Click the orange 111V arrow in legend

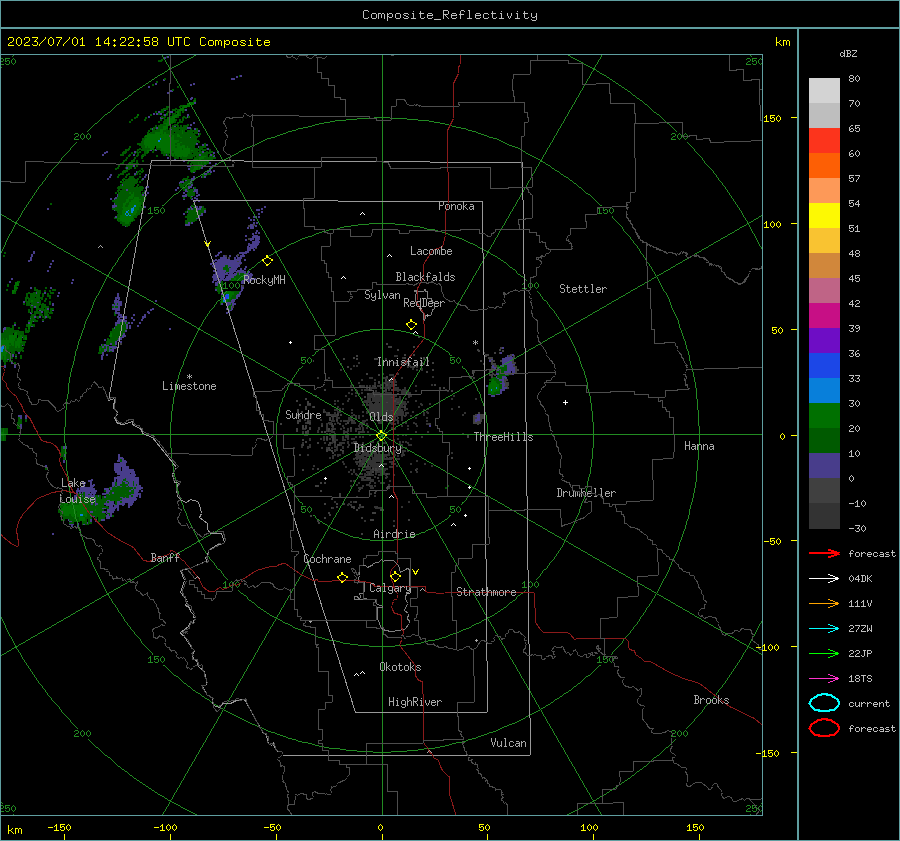[824, 603]
